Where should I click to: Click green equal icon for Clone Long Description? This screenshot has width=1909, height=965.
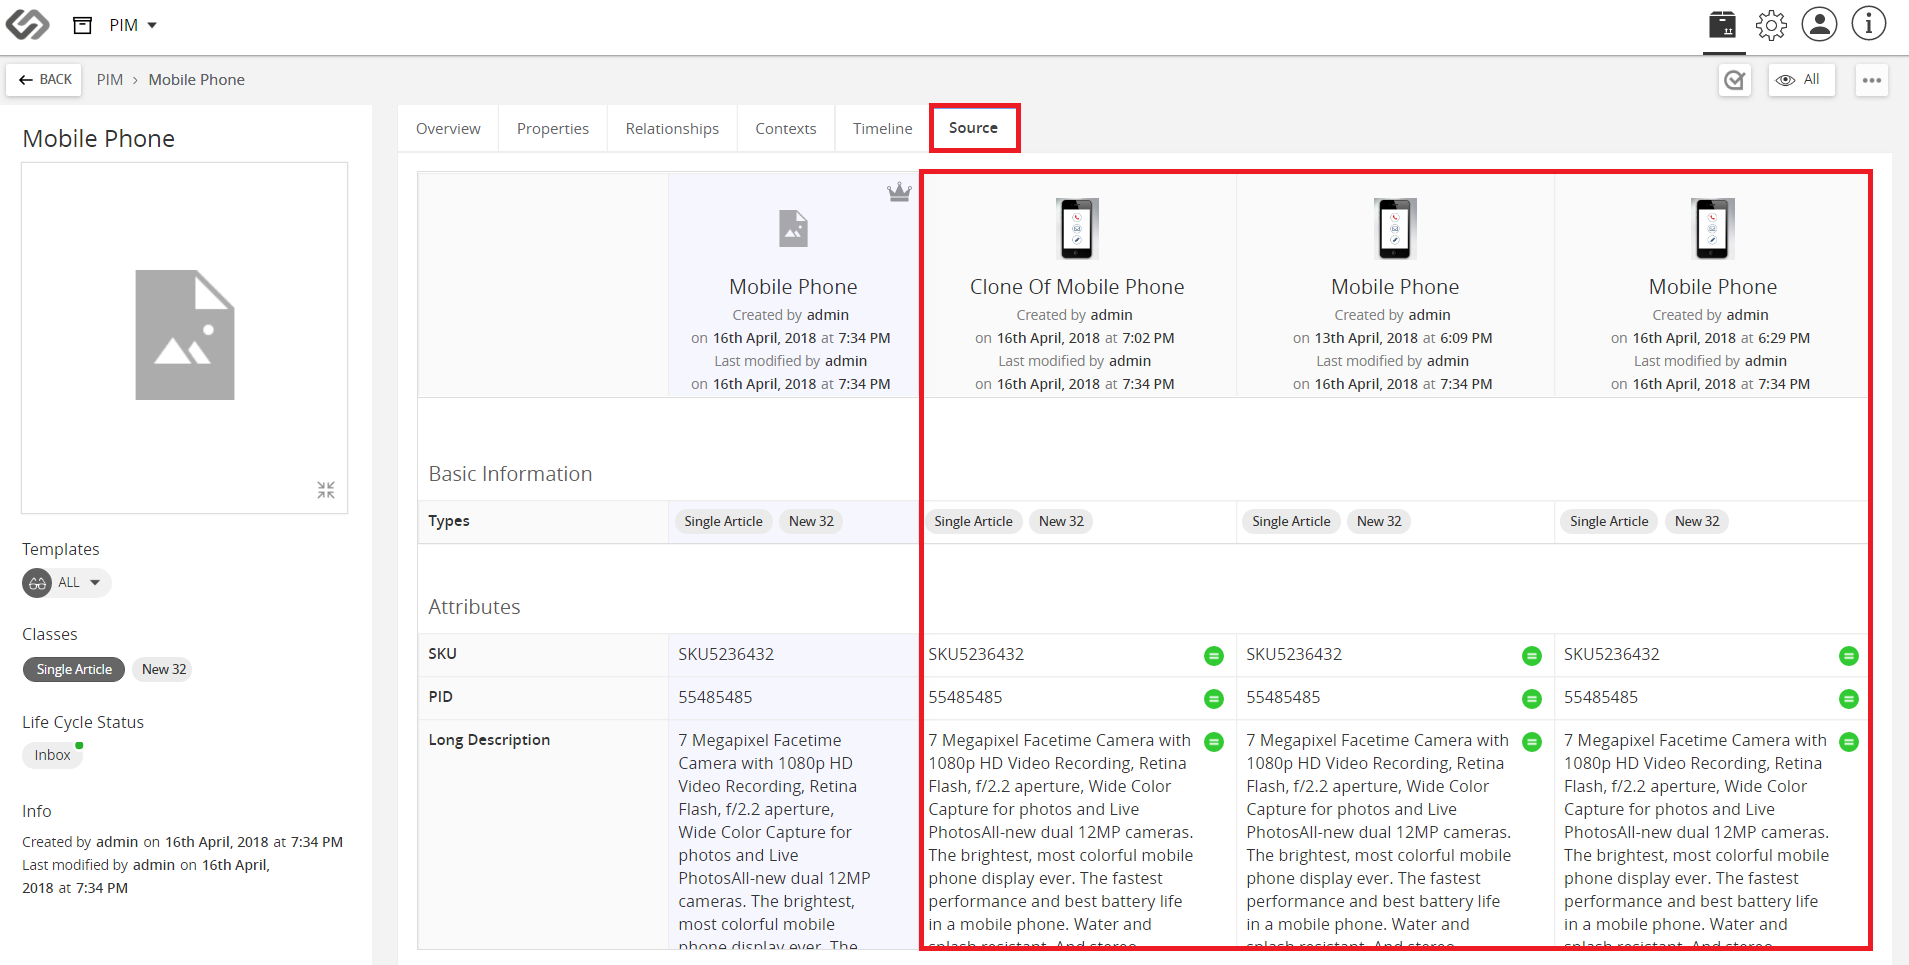click(1214, 742)
